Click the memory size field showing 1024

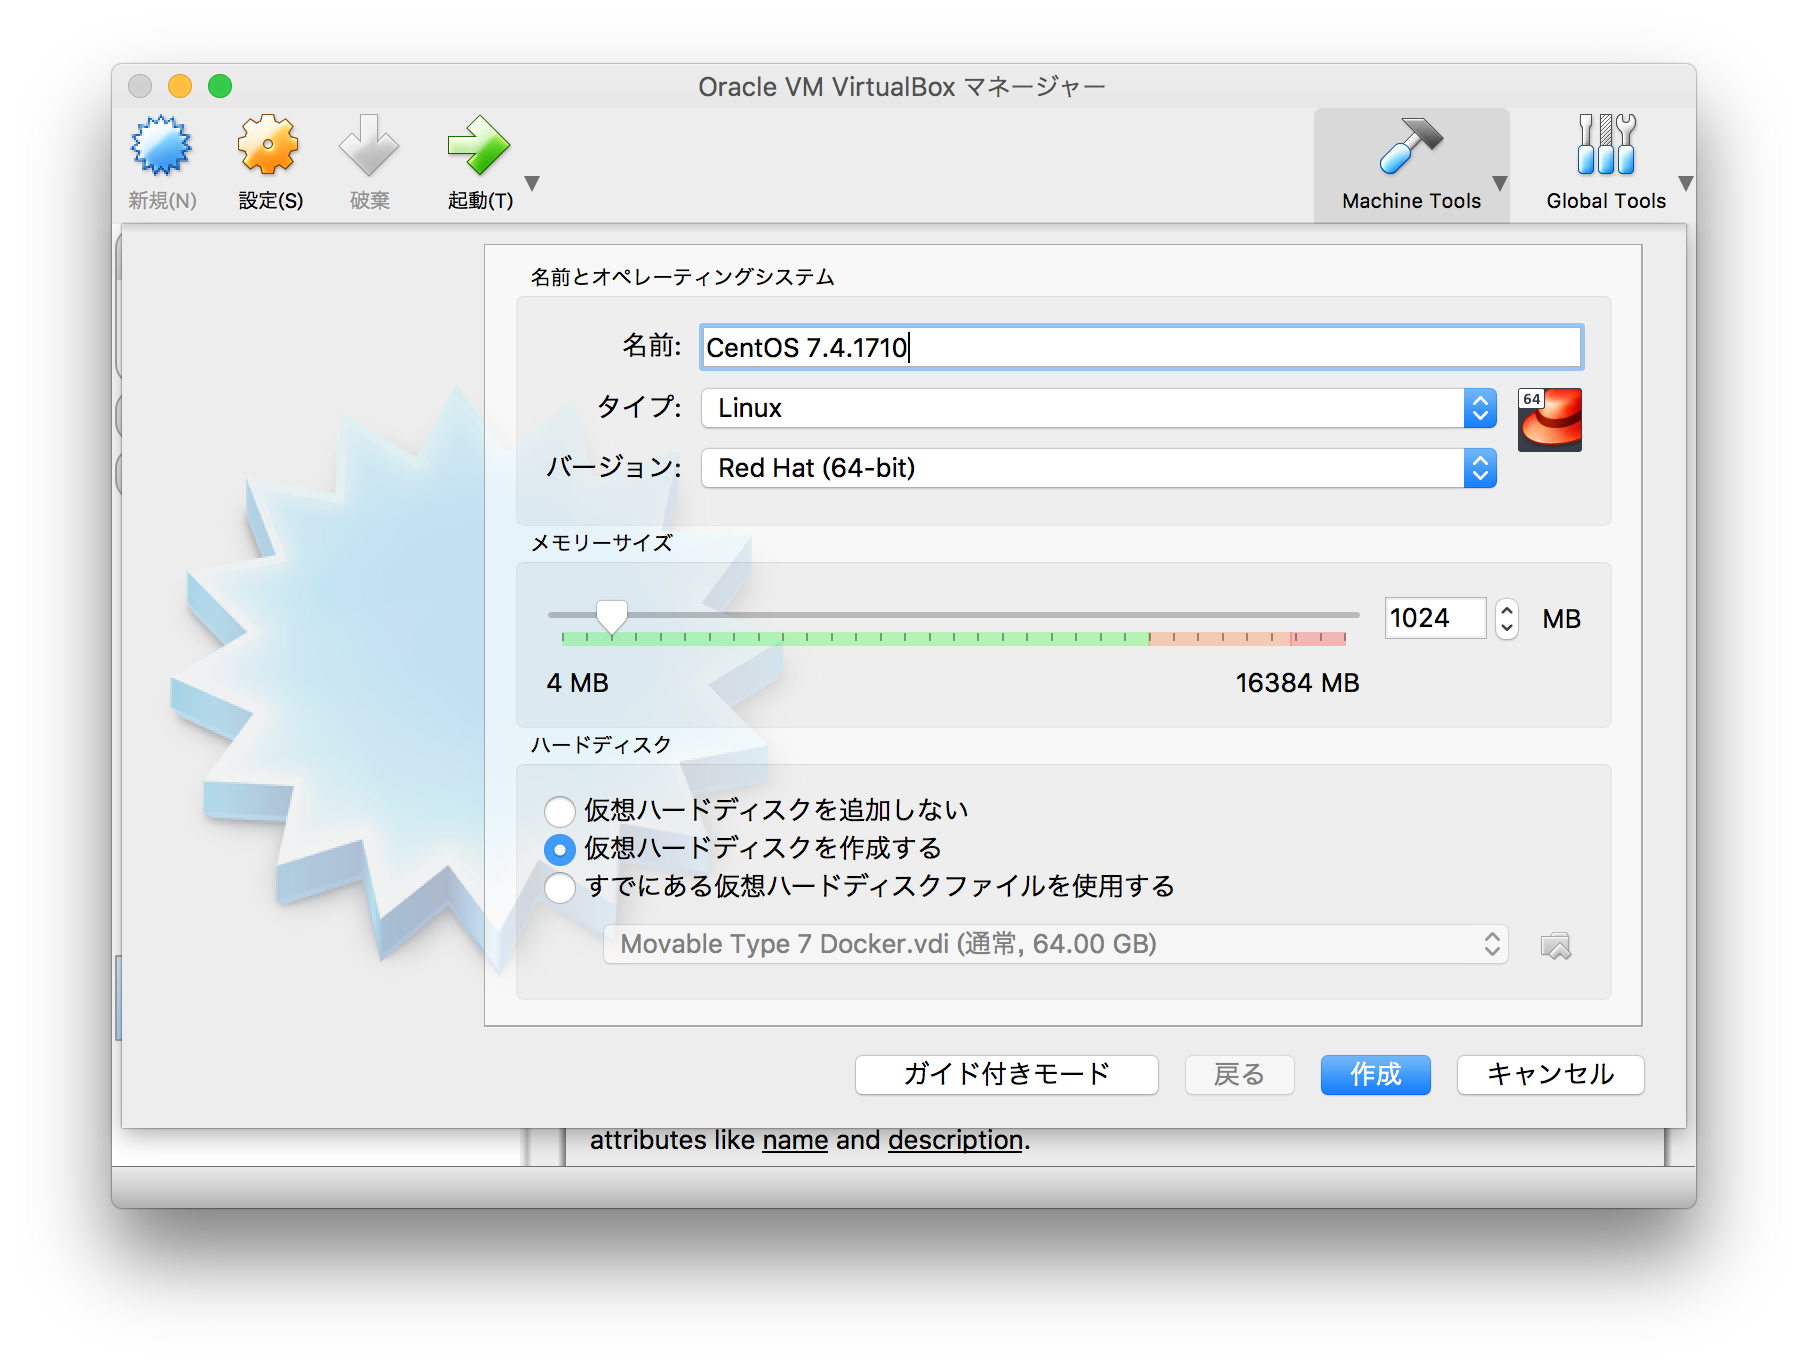(1435, 618)
